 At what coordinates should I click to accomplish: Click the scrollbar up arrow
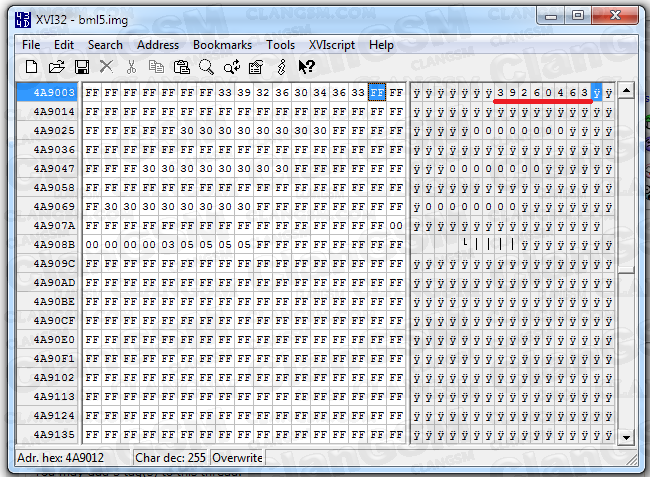pos(626,91)
